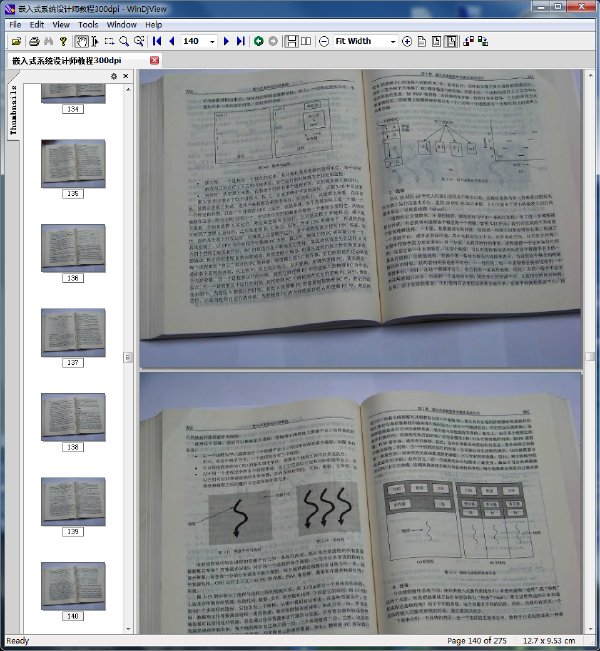
Task: Go to next page
Action: click(226, 41)
